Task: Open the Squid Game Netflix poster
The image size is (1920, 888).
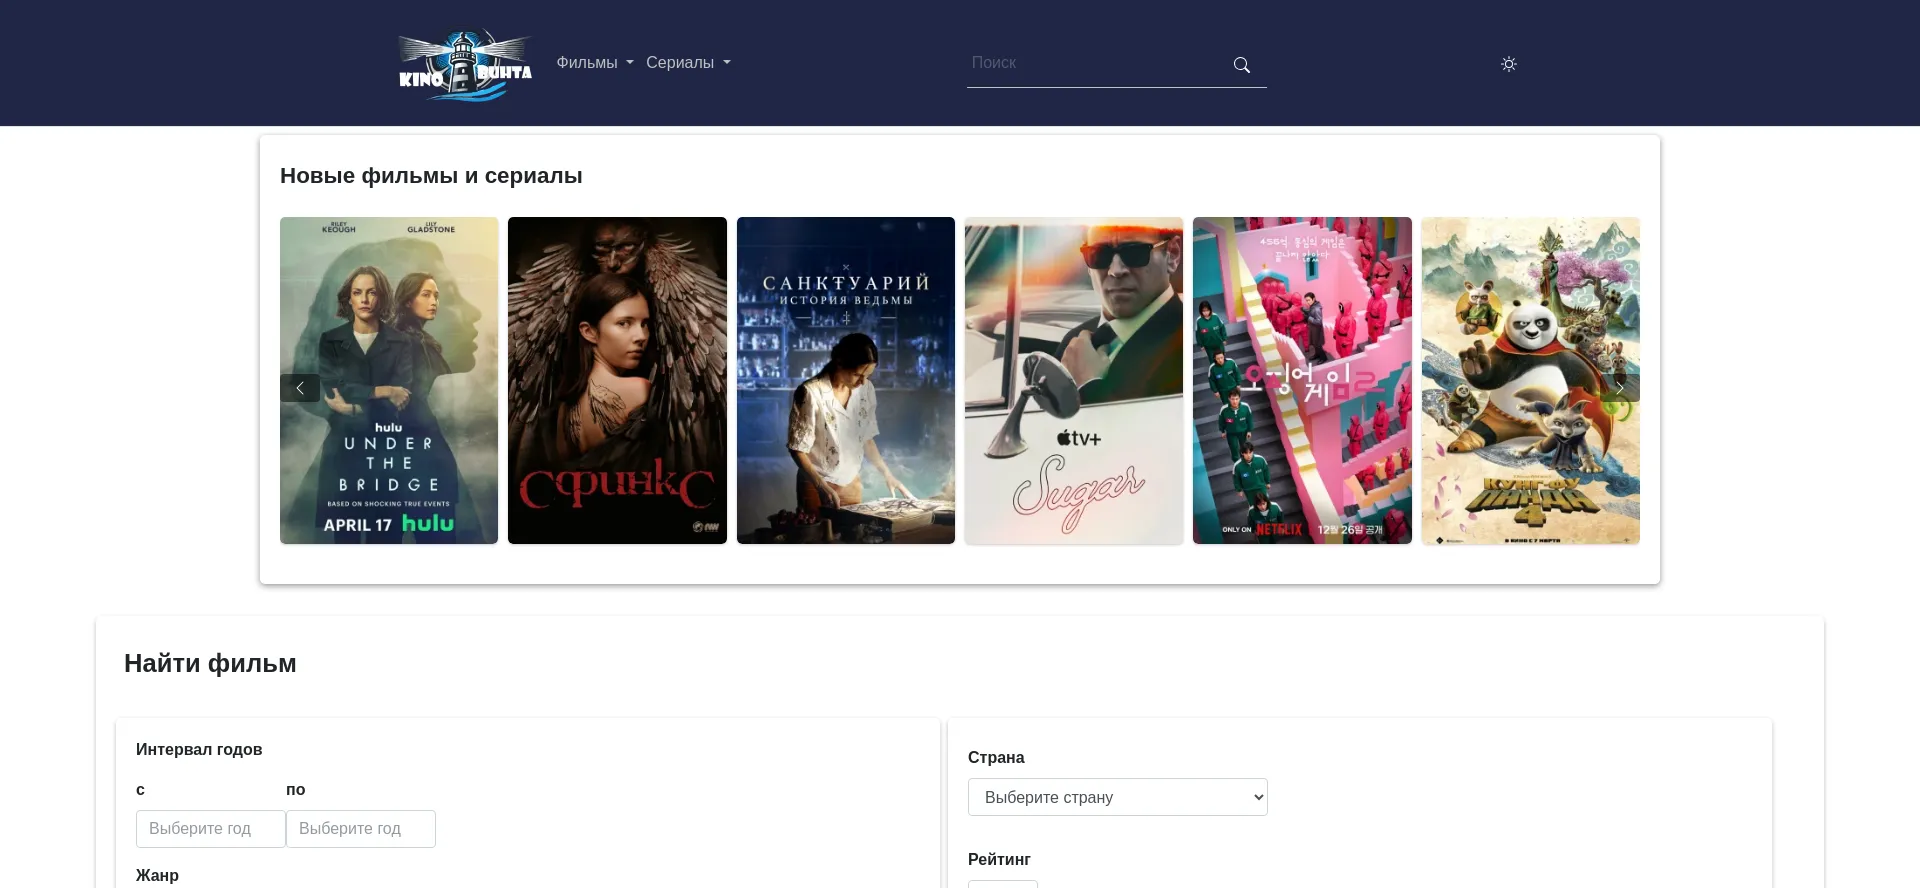Action: coord(1302,380)
